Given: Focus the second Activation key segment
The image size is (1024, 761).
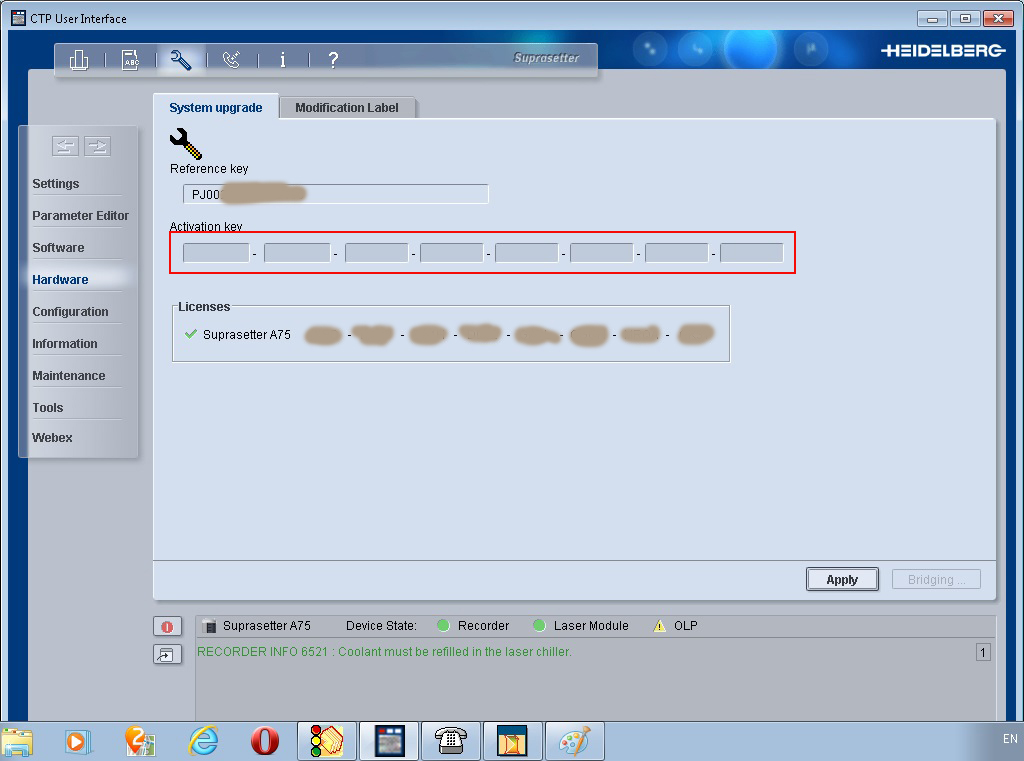Looking at the screenshot, I should point(297,253).
